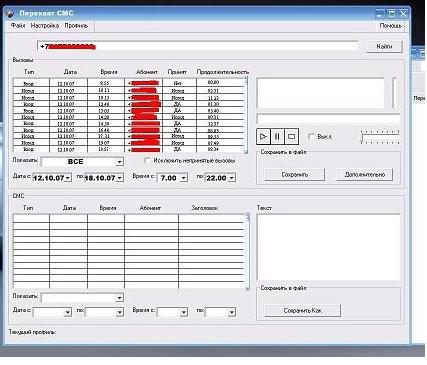Image resolution: width=427 pixels, height=365 pixels.
Task: Start playback with the play button
Action: click(x=263, y=137)
